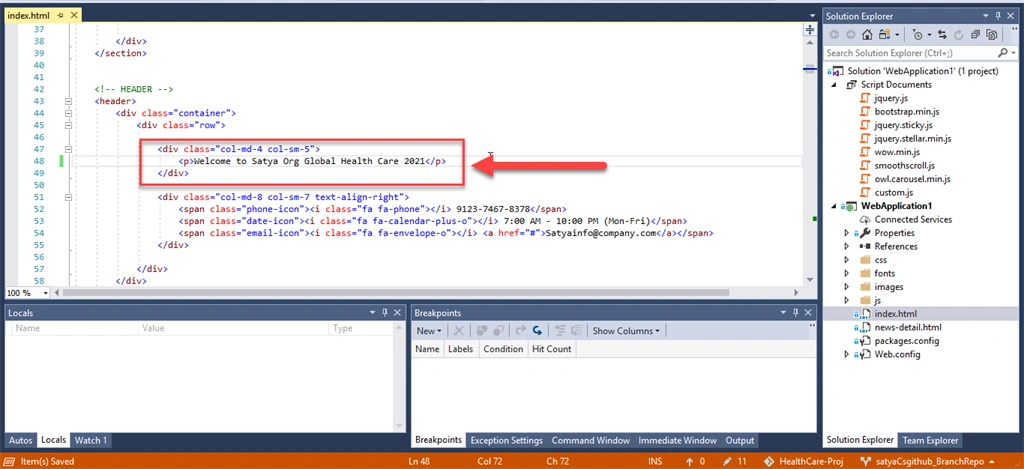Collapse the header tag code fold

[x=68, y=101]
